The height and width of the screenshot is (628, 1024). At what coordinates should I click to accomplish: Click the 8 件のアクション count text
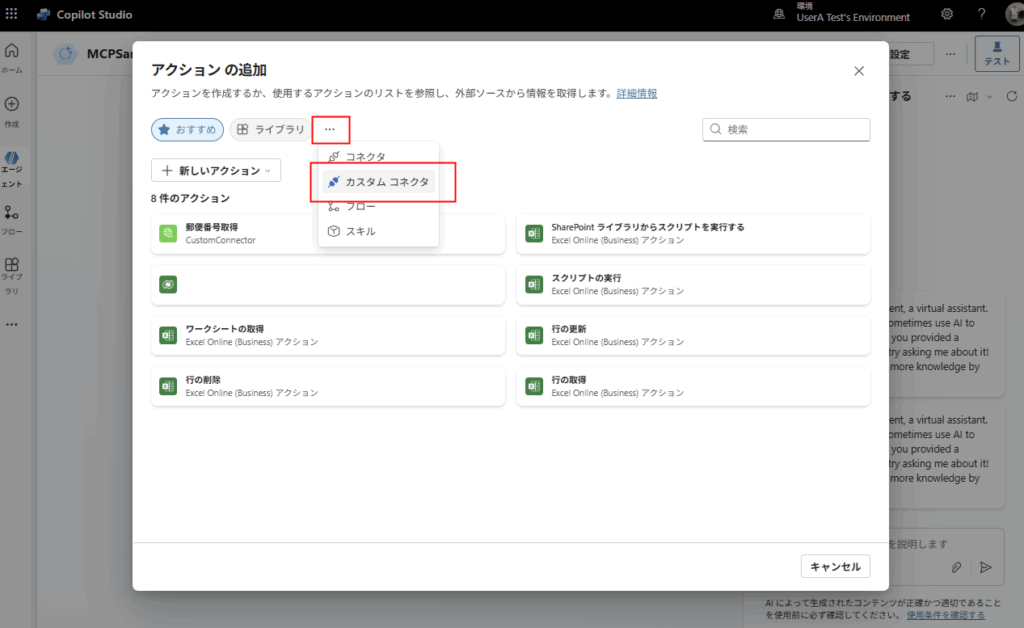pyautogui.click(x=190, y=198)
